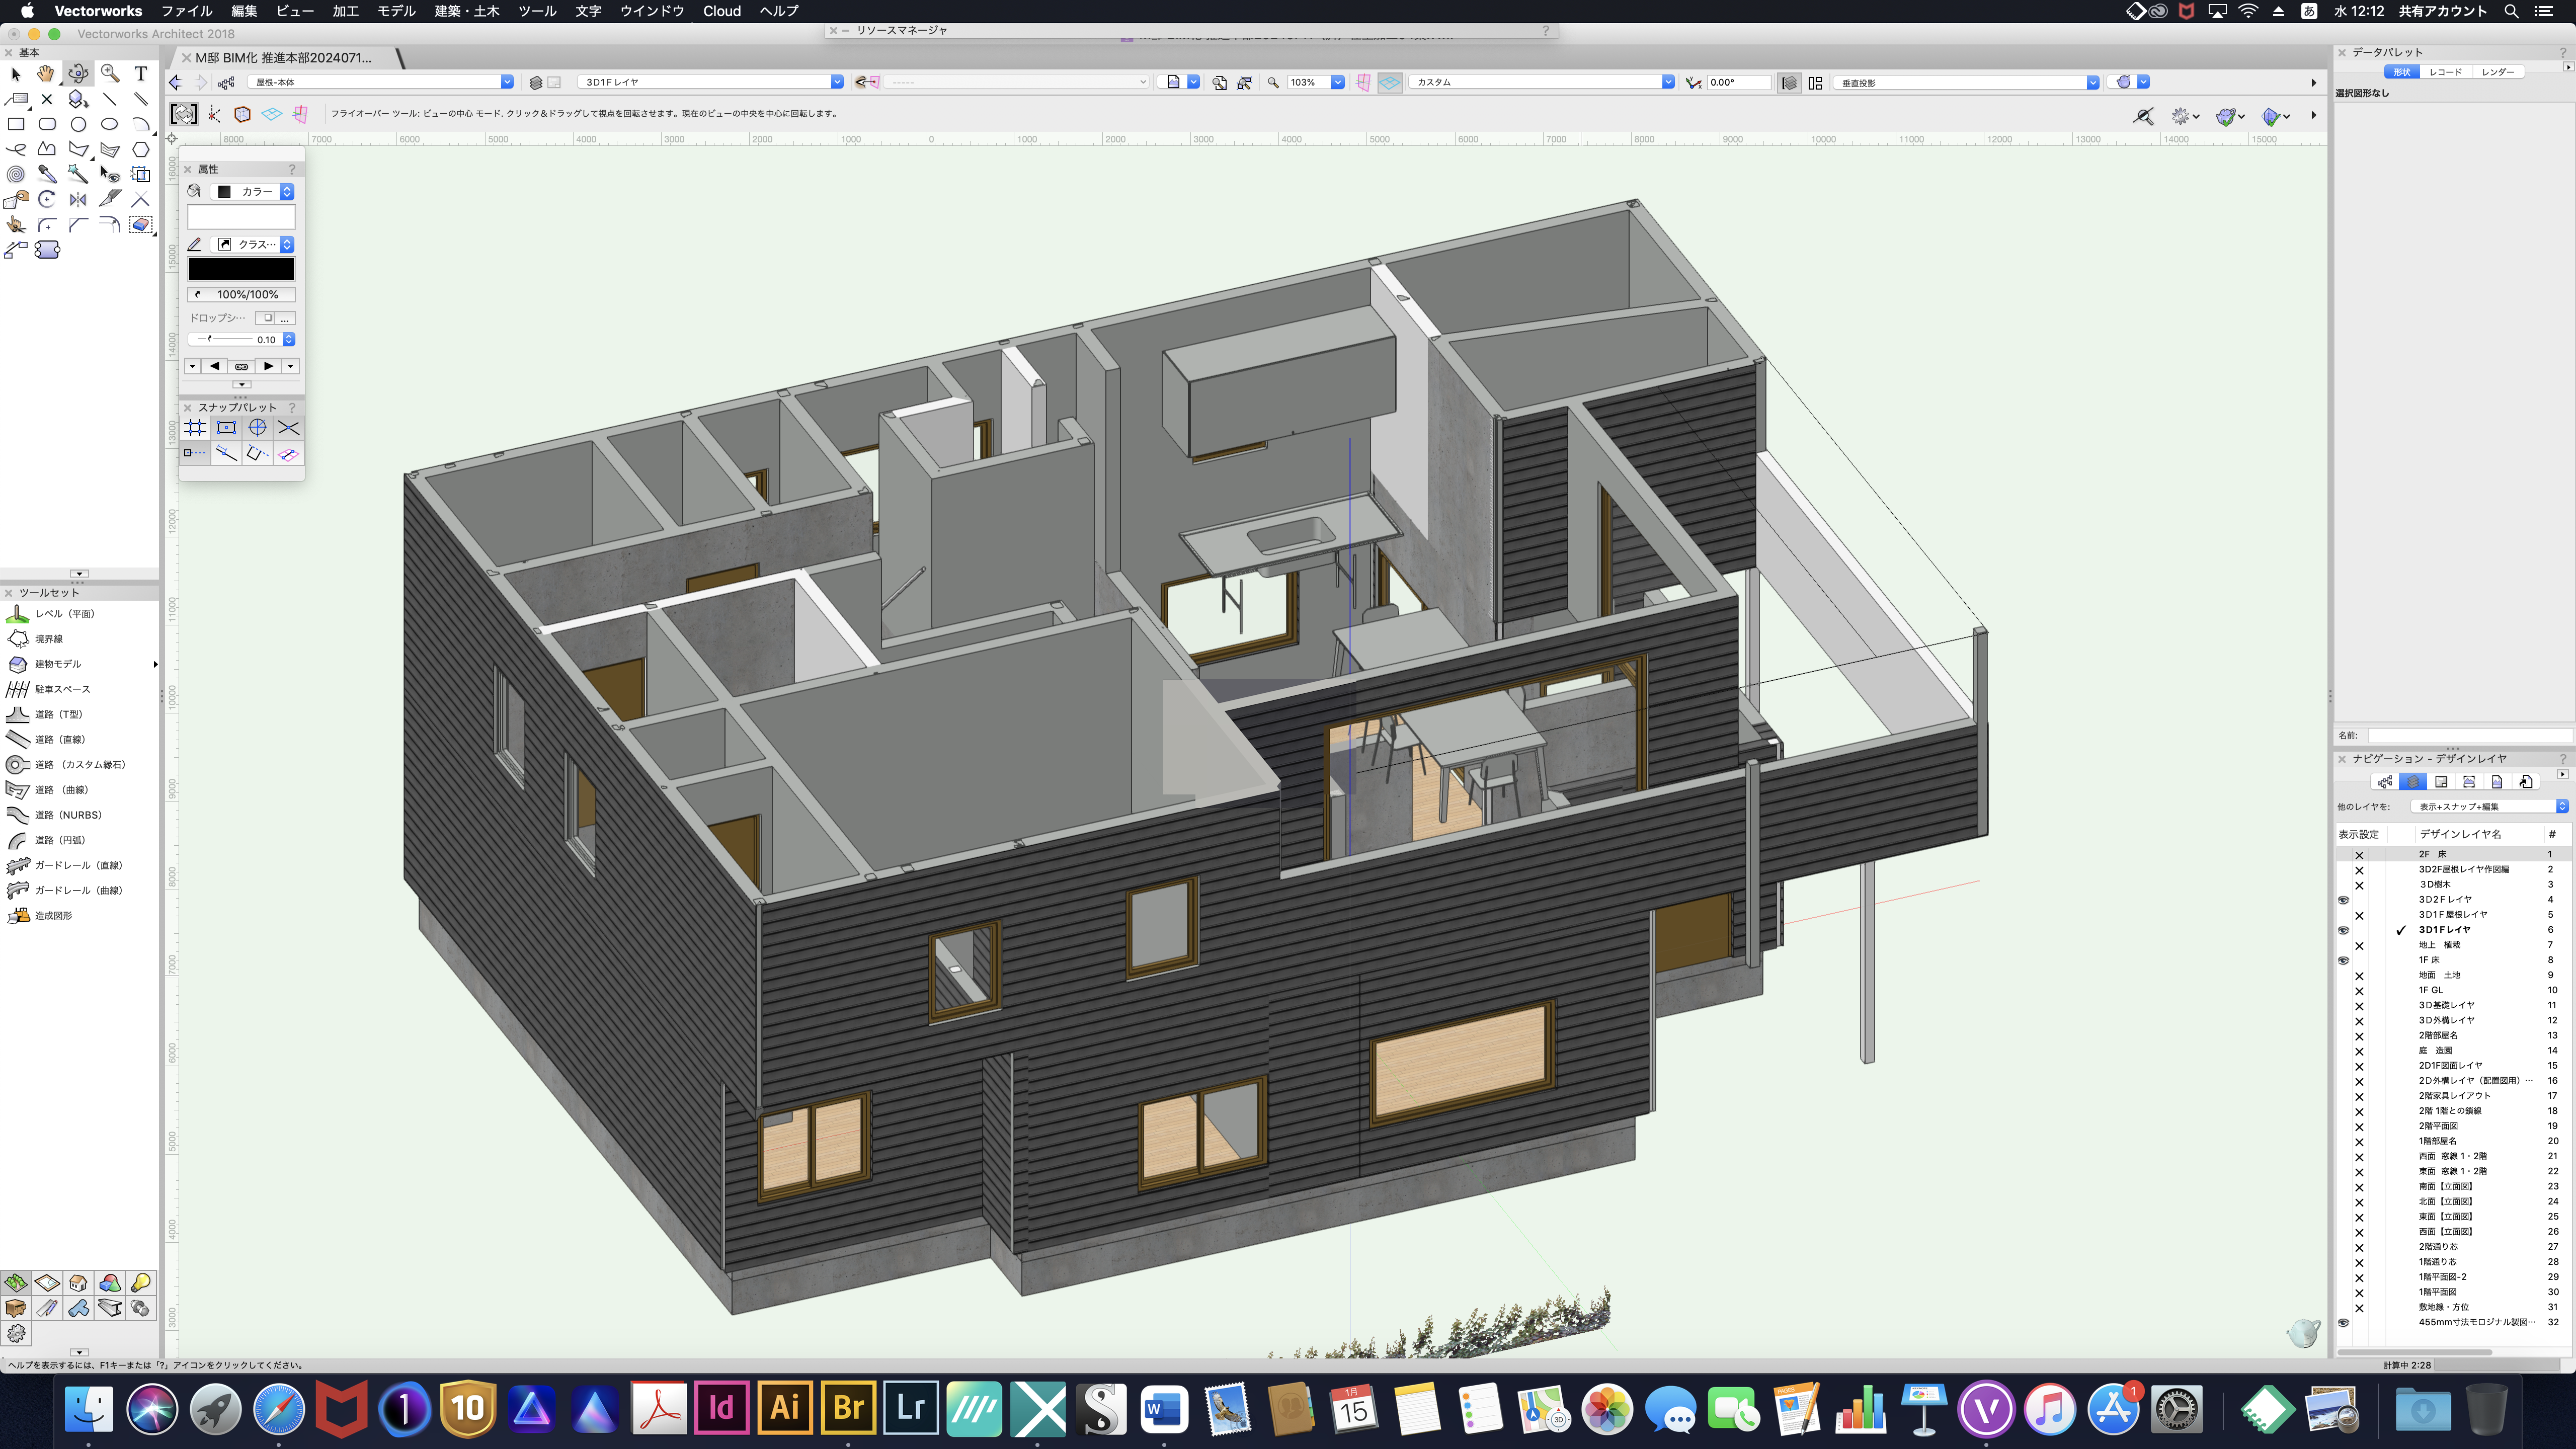Select the Spiral tool
The height and width of the screenshot is (1449, 2576).
coord(16,174)
